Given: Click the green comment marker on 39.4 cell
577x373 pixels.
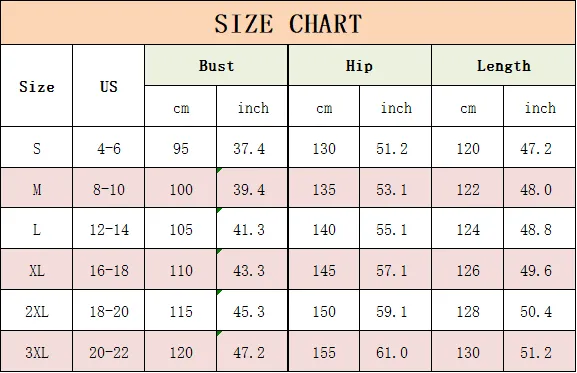Looking at the screenshot, I should pos(219,170).
